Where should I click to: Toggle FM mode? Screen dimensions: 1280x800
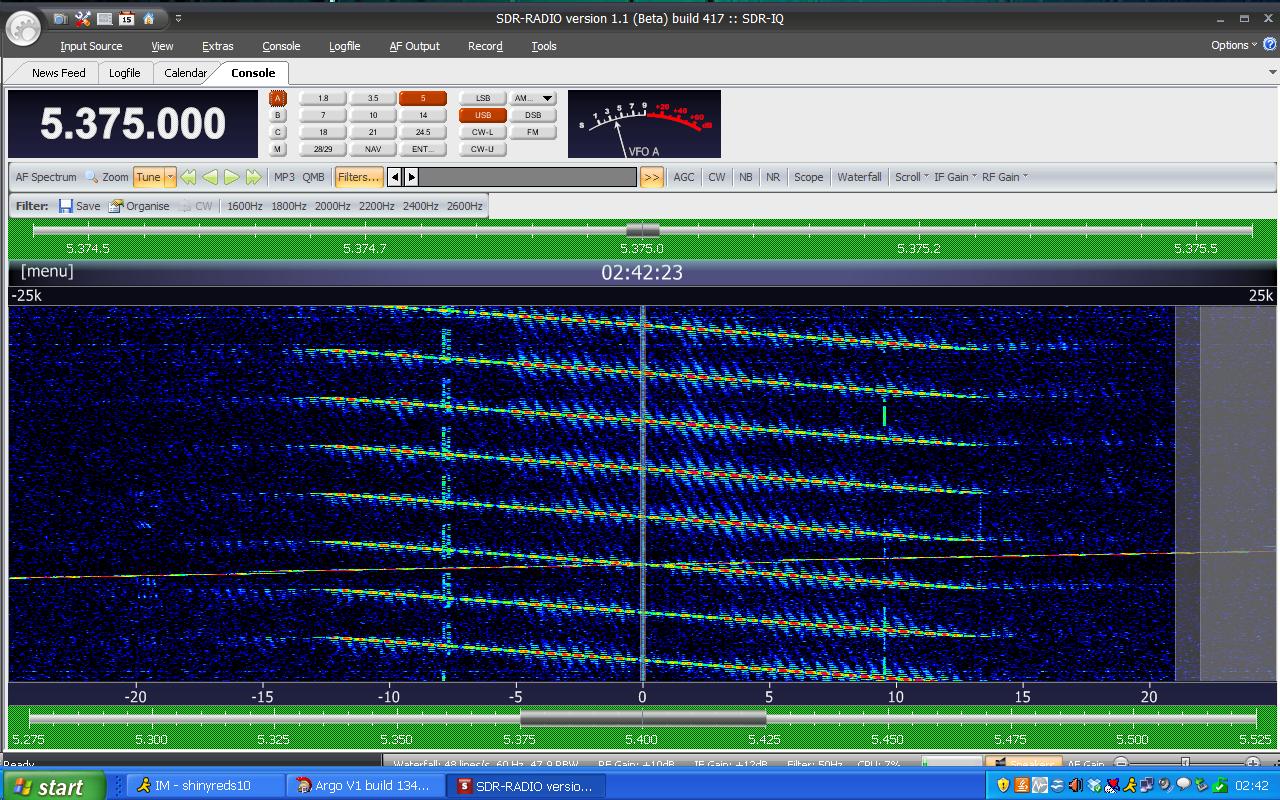[533, 132]
